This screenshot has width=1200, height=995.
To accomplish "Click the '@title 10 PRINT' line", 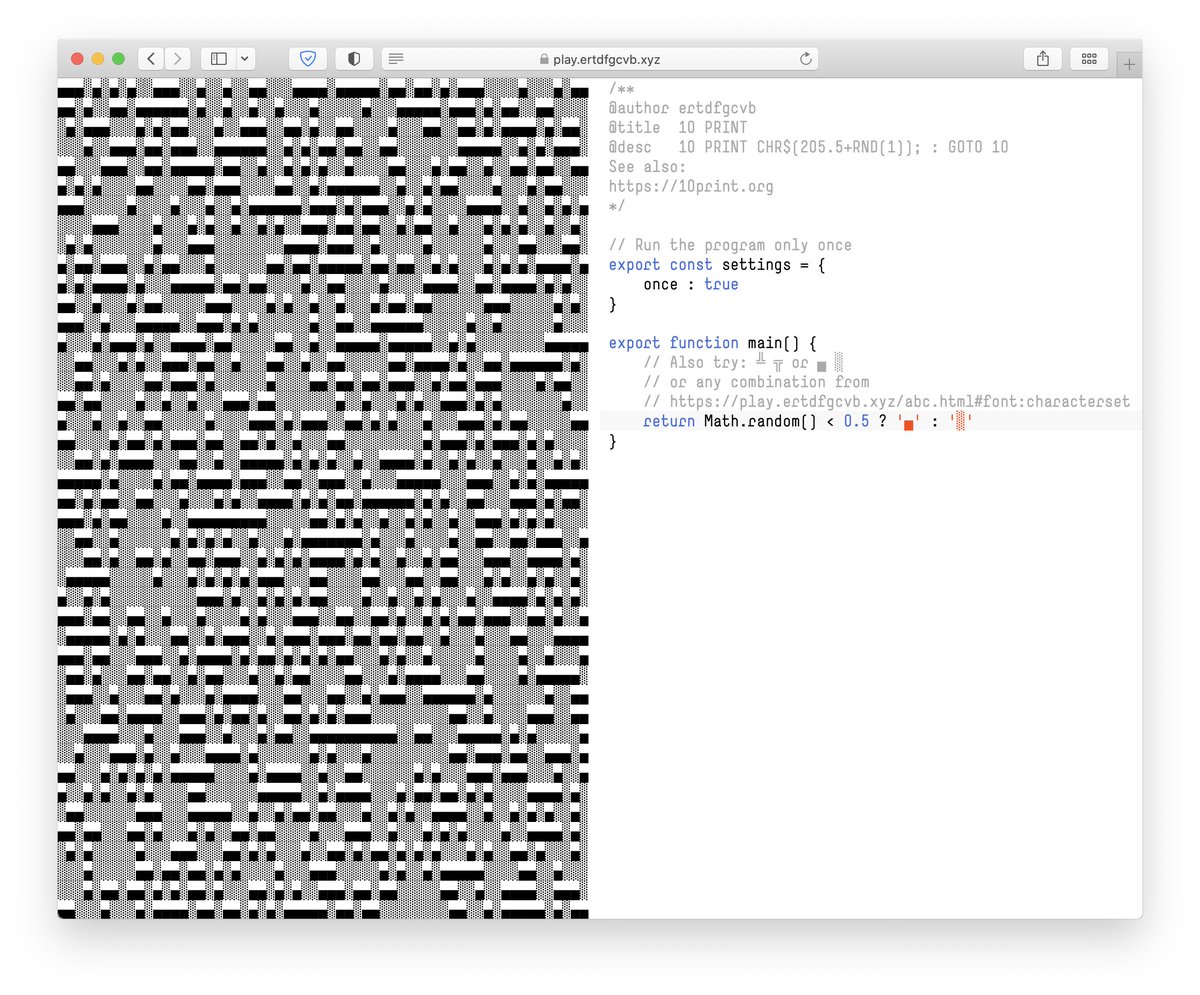I will (x=678, y=128).
